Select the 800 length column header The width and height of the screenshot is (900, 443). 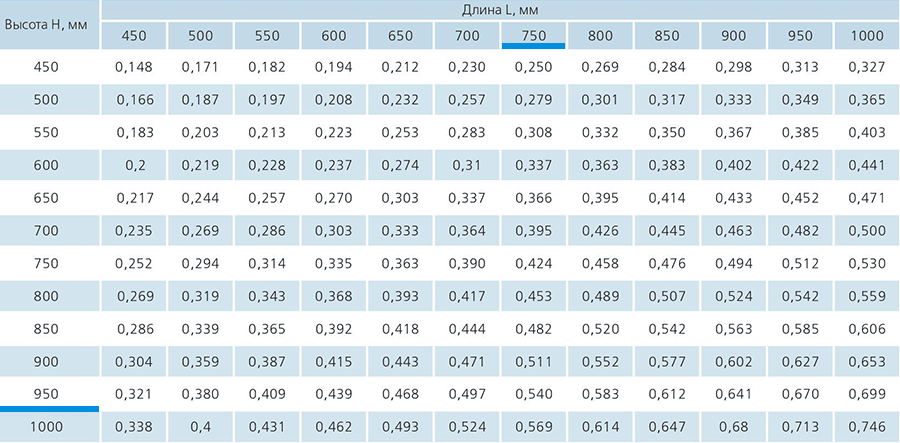pos(600,36)
